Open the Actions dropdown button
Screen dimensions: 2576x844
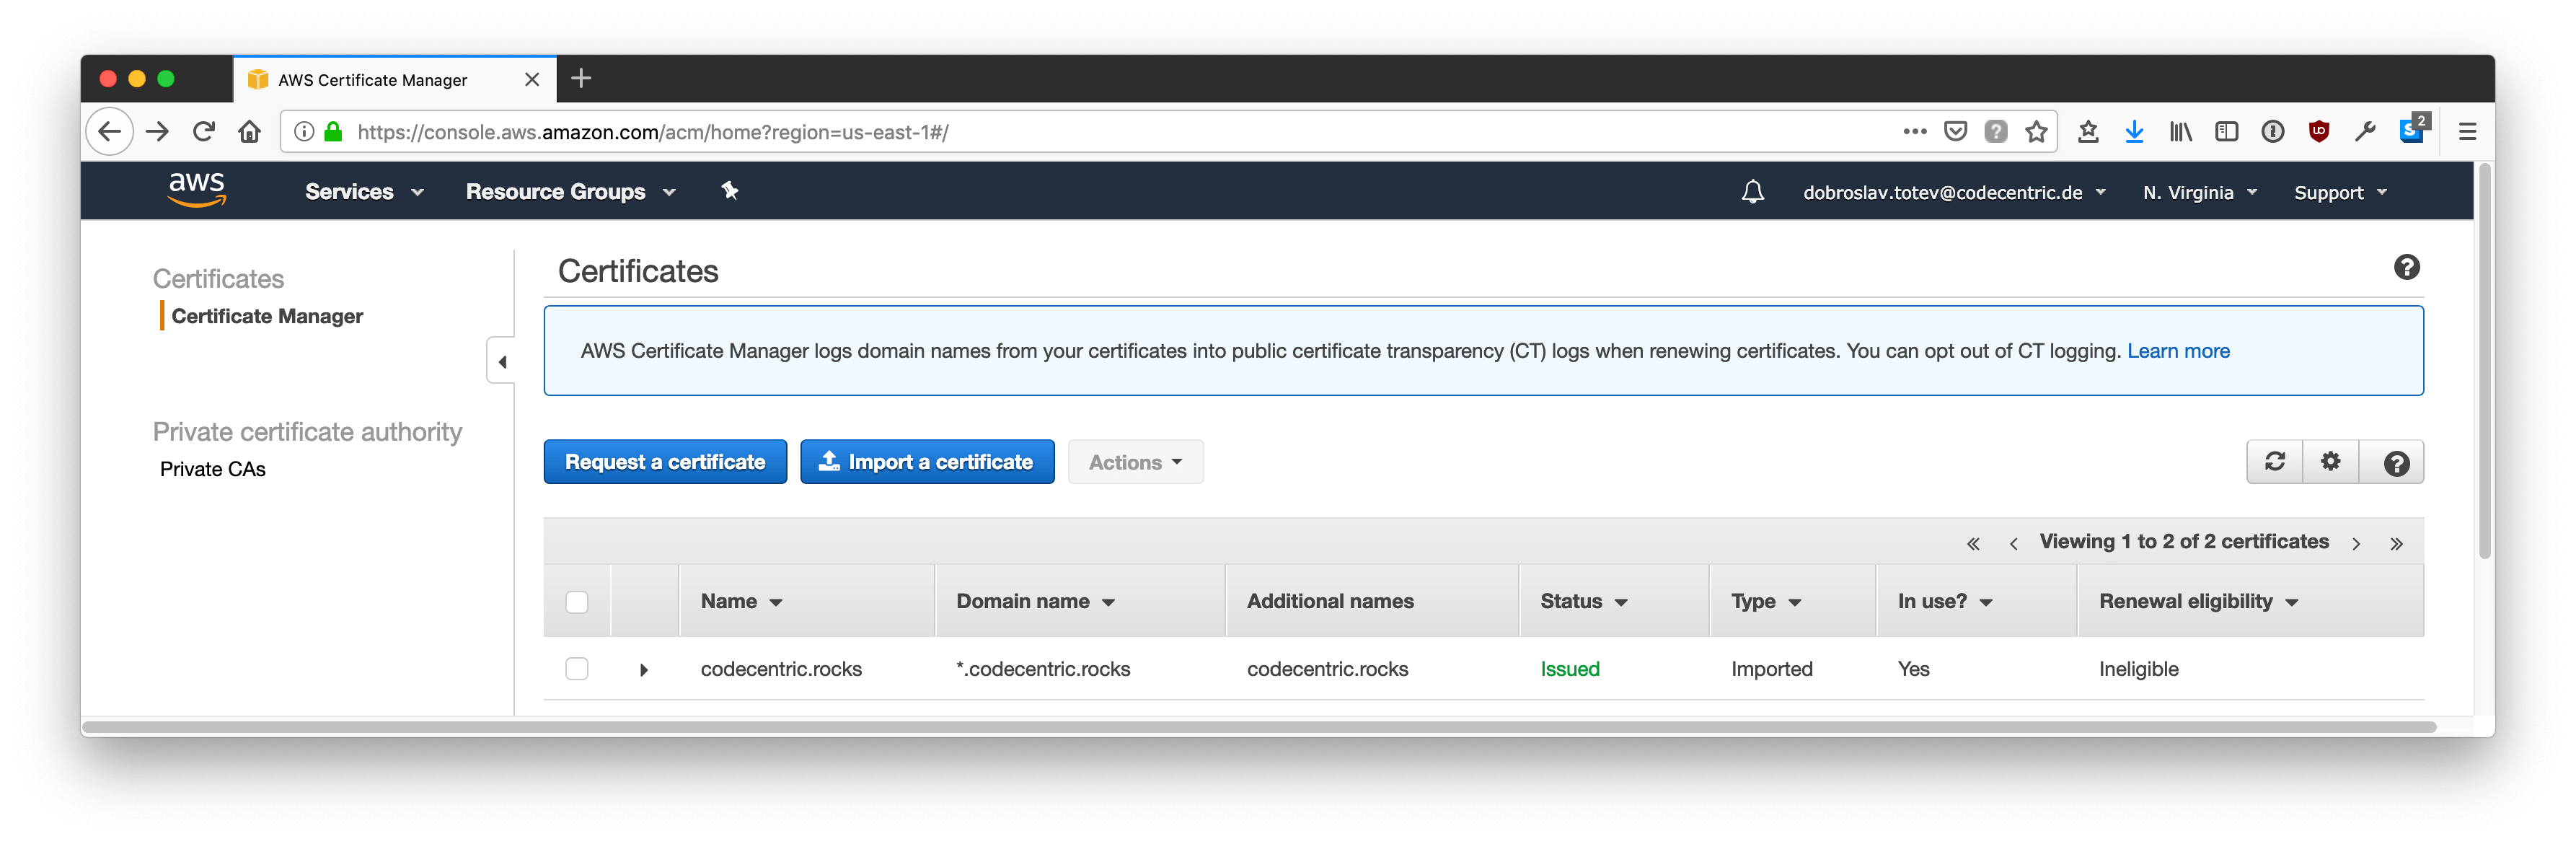[x=1135, y=462]
